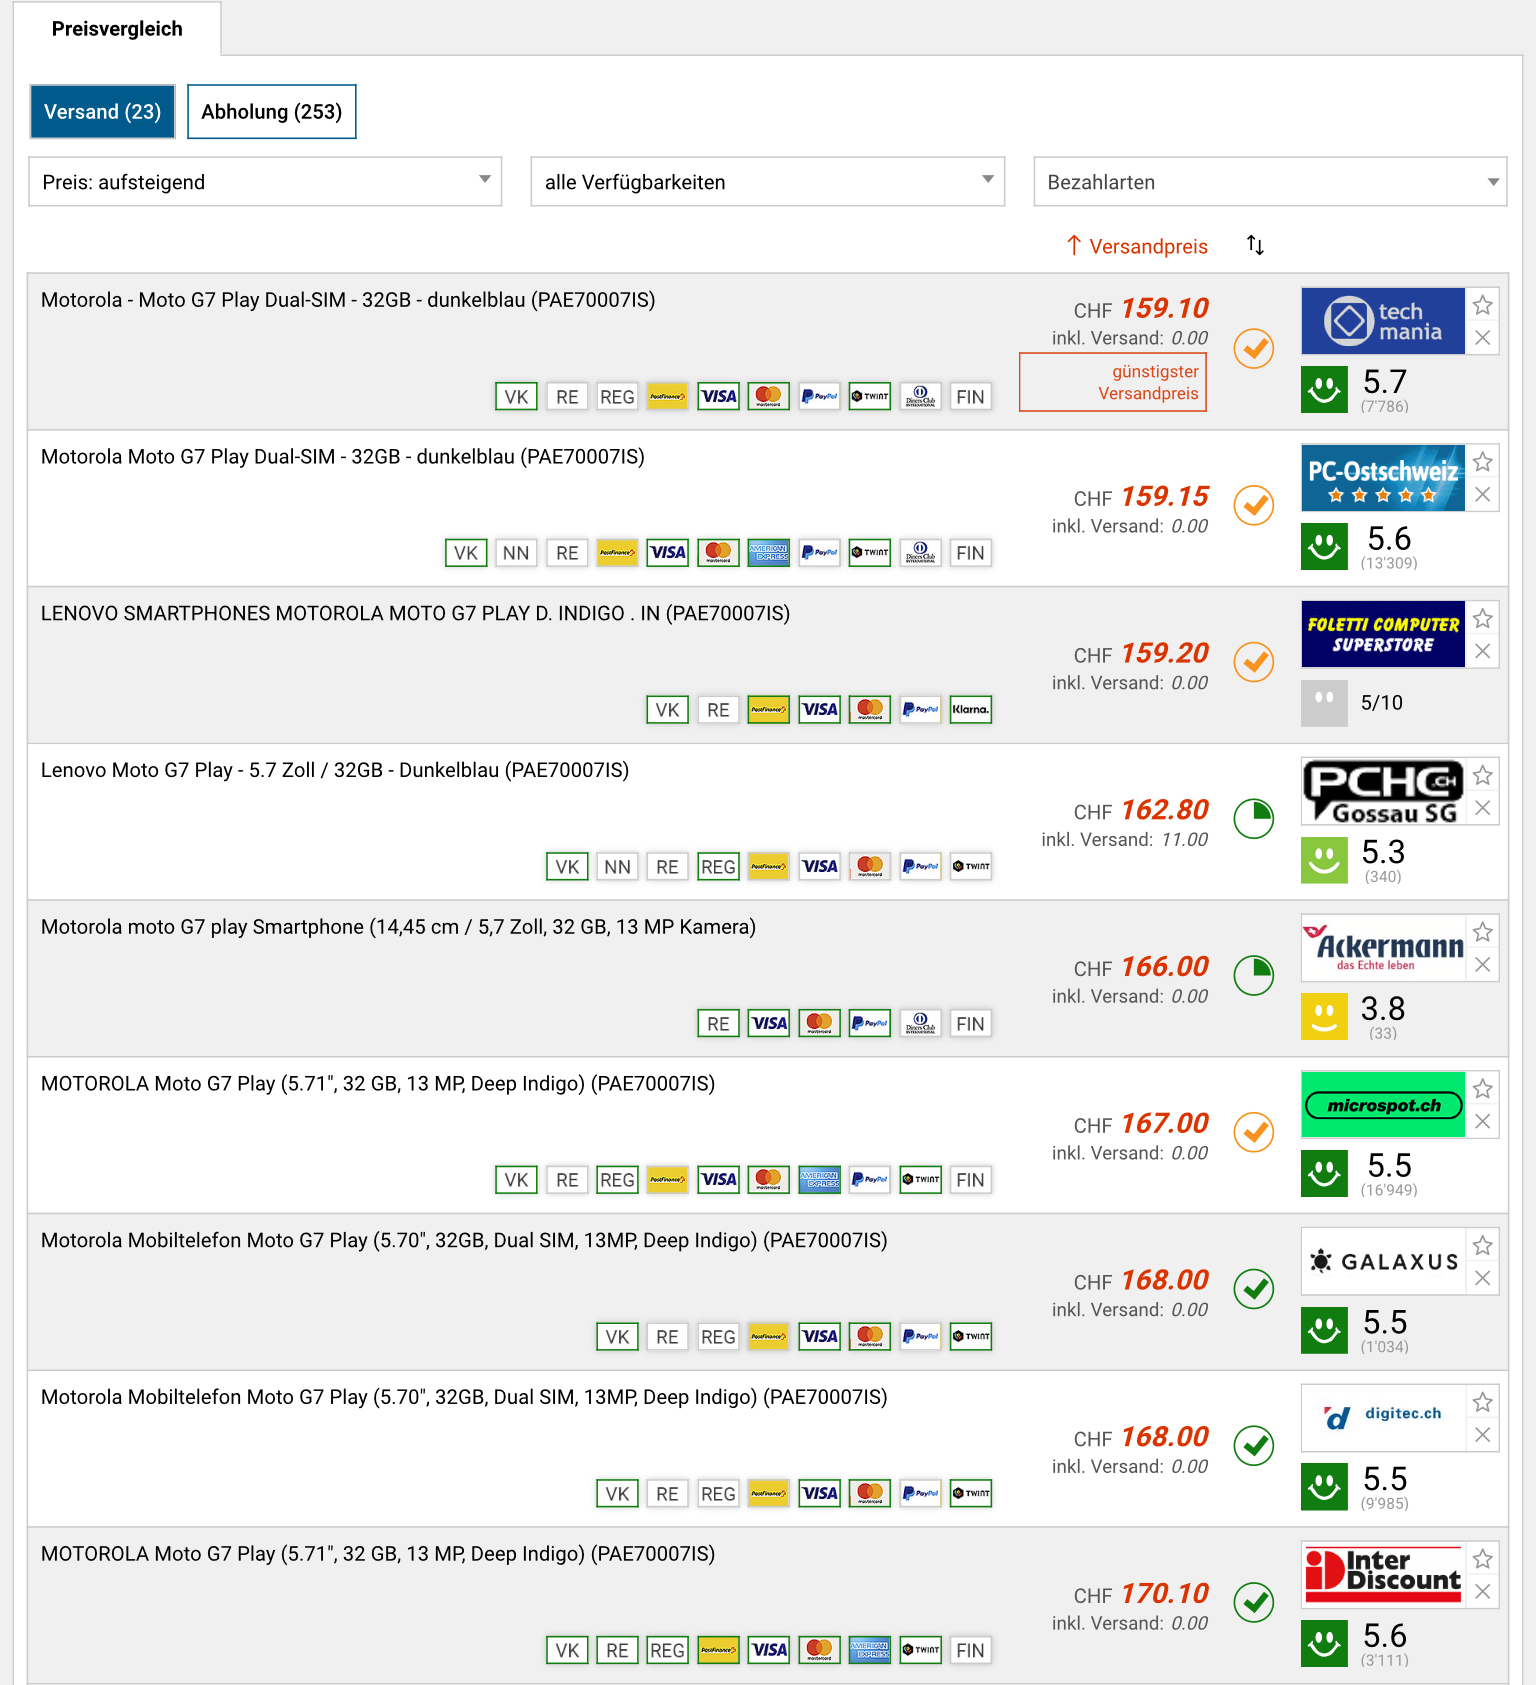Remove the tech mania offer with X
1536x1685 pixels.
pos(1483,338)
